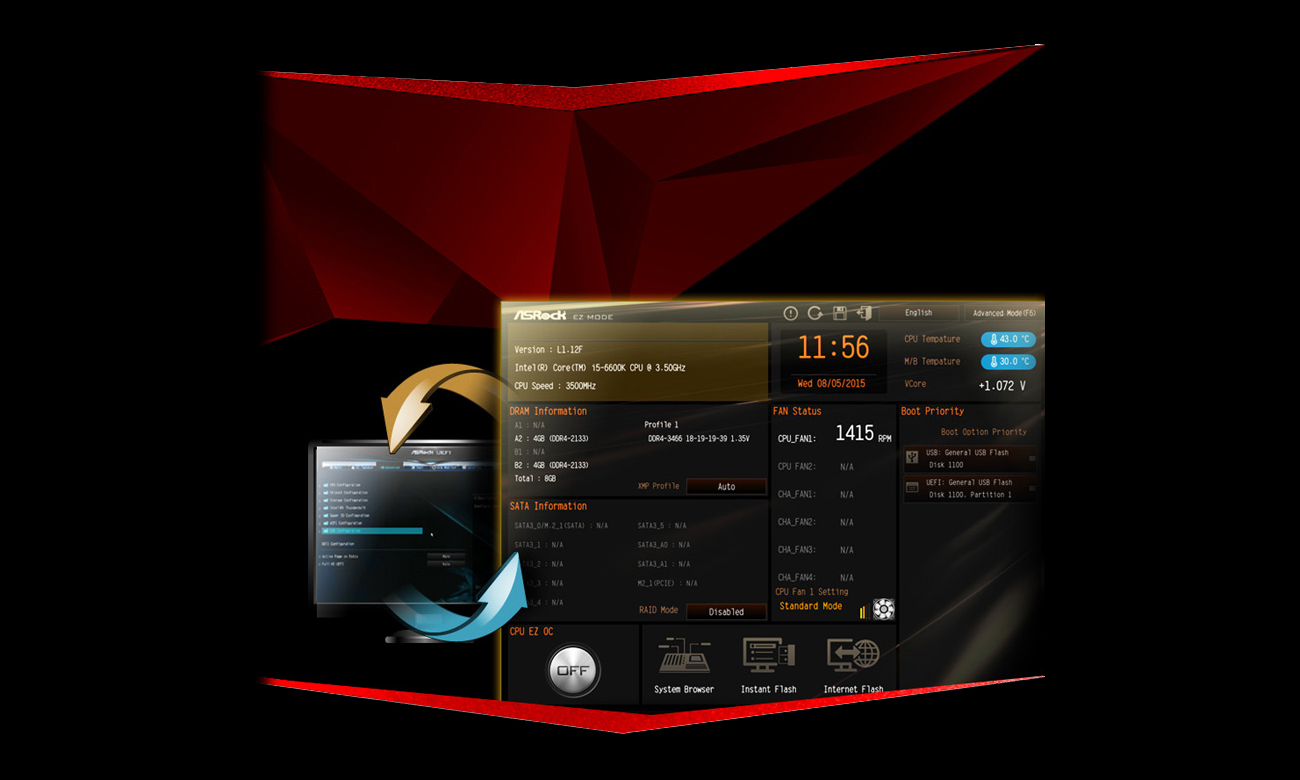Change CPU Fan 1 Setting Standard Mode
The image size is (1300, 780).
(811, 606)
